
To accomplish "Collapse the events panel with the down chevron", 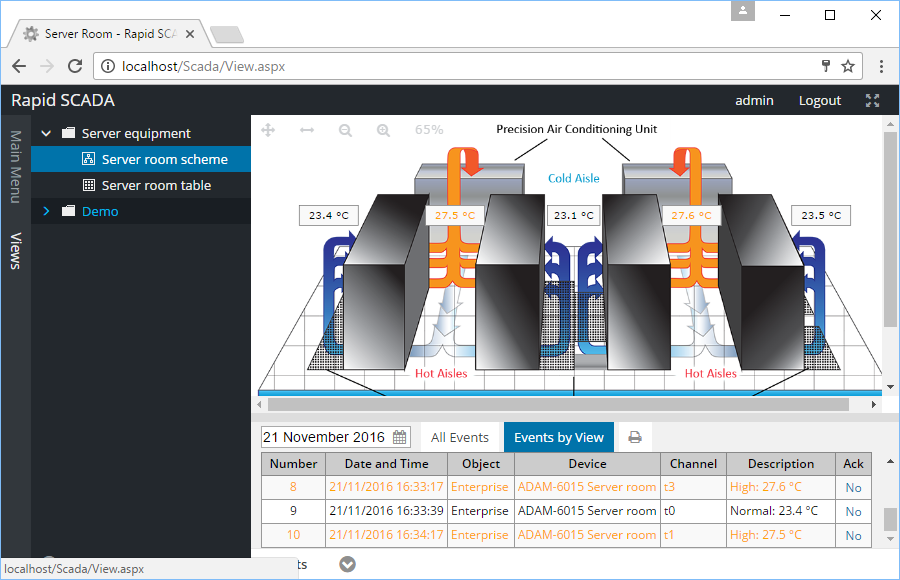I will pyautogui.click(x=347, y=563).
